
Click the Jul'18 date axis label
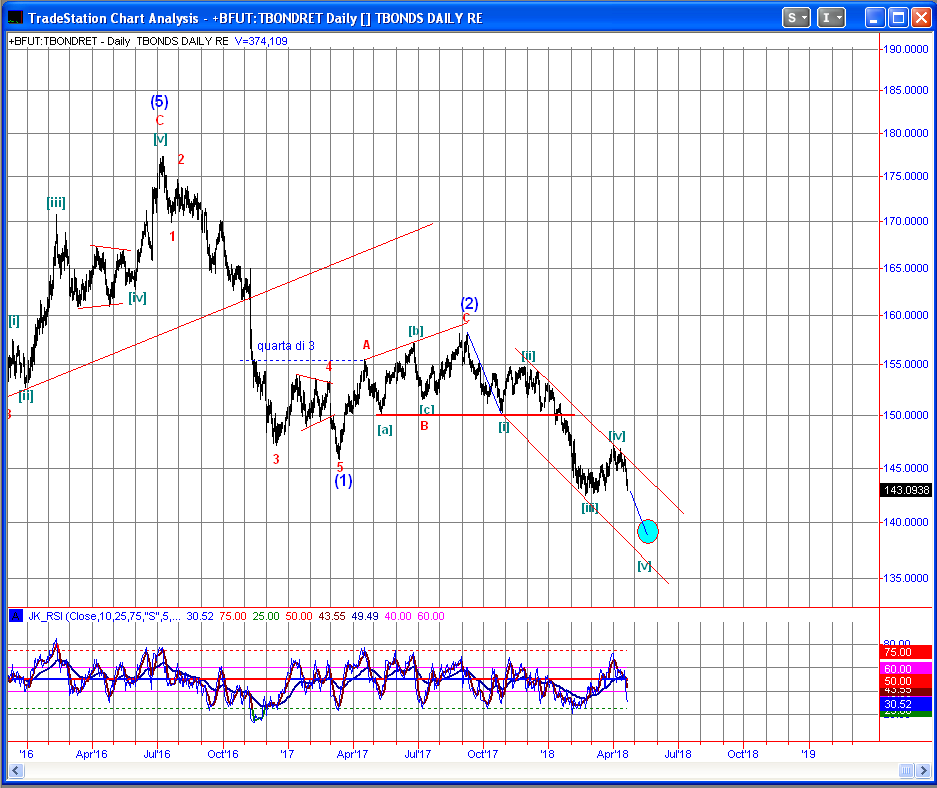(678, 754)
